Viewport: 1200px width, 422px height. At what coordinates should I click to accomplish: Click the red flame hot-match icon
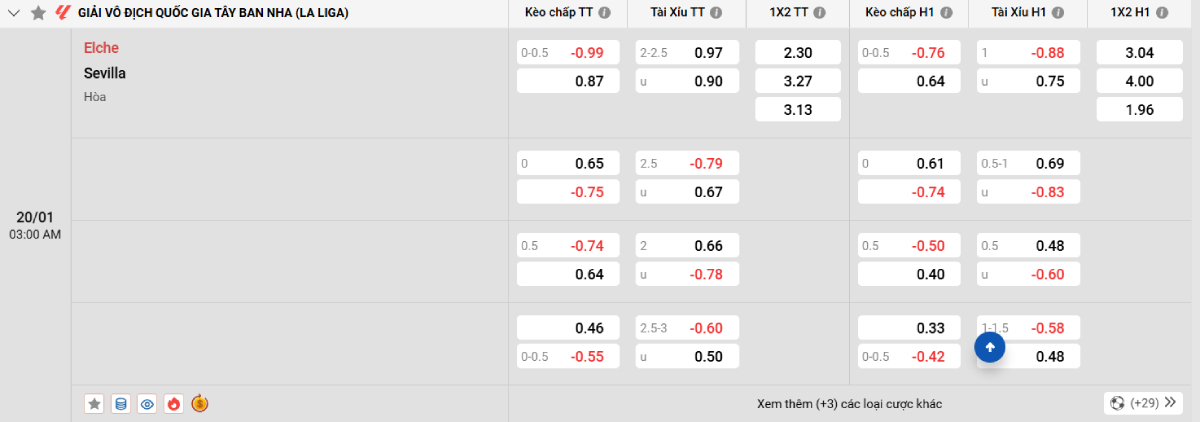[173, 404]
